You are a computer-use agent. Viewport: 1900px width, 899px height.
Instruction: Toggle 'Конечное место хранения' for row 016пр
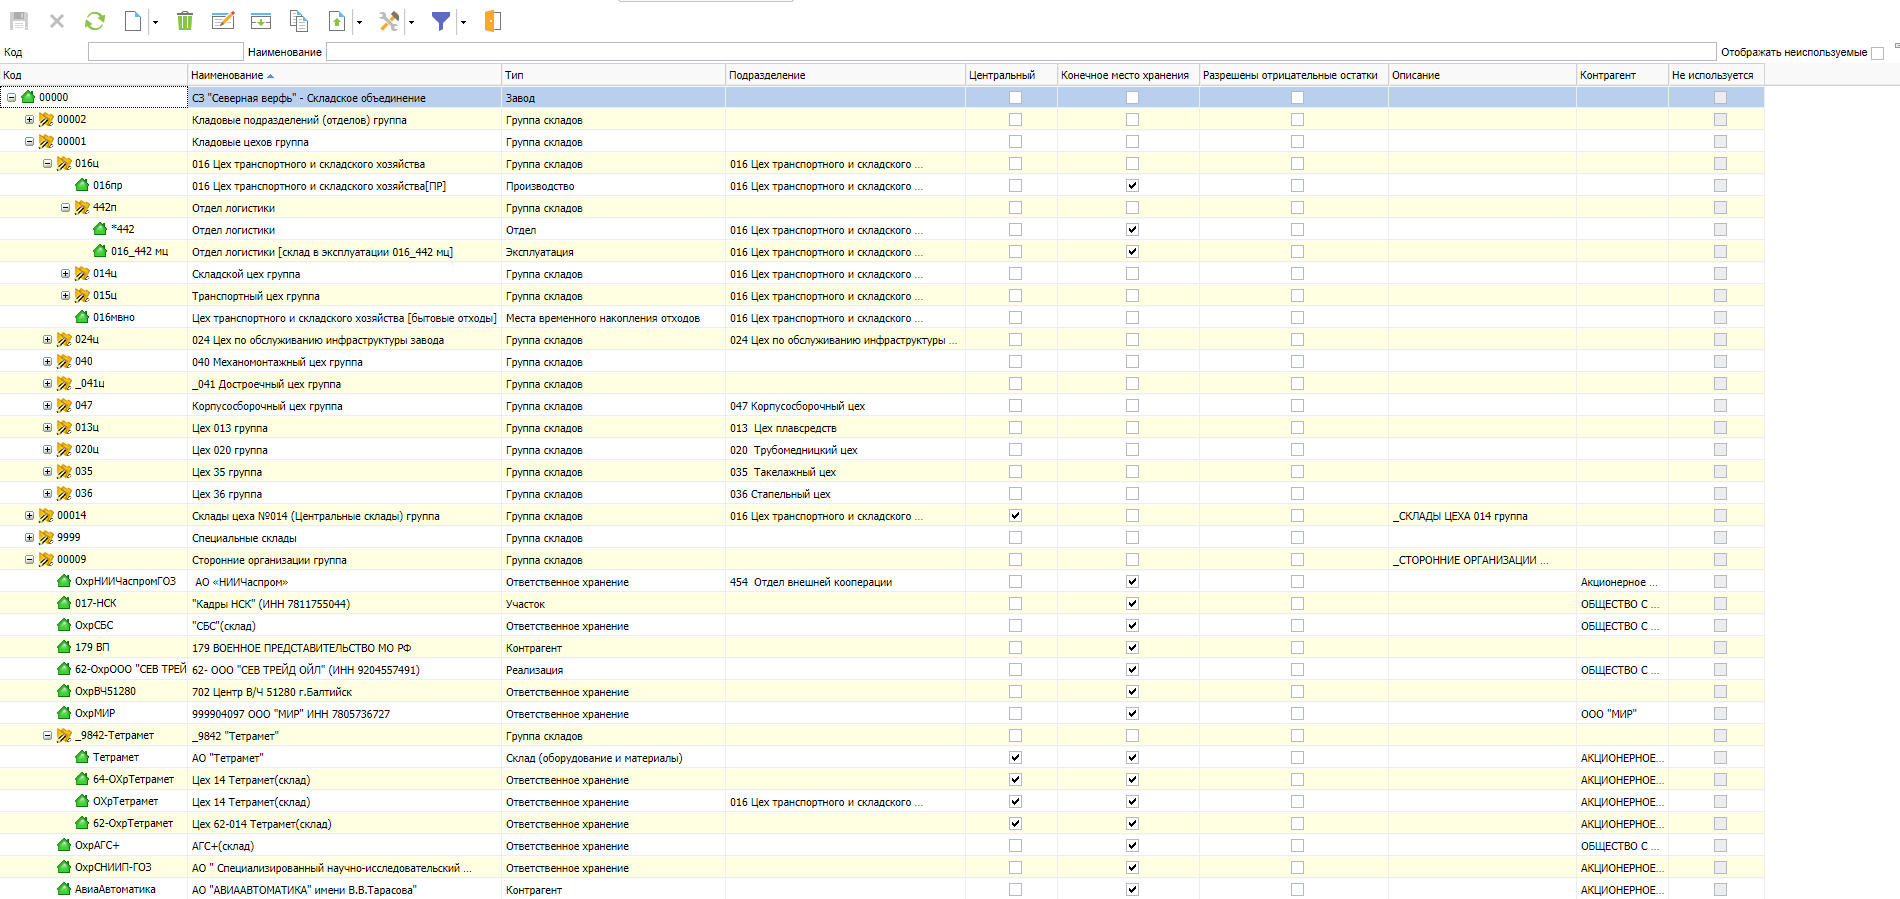click(1132, 186)
